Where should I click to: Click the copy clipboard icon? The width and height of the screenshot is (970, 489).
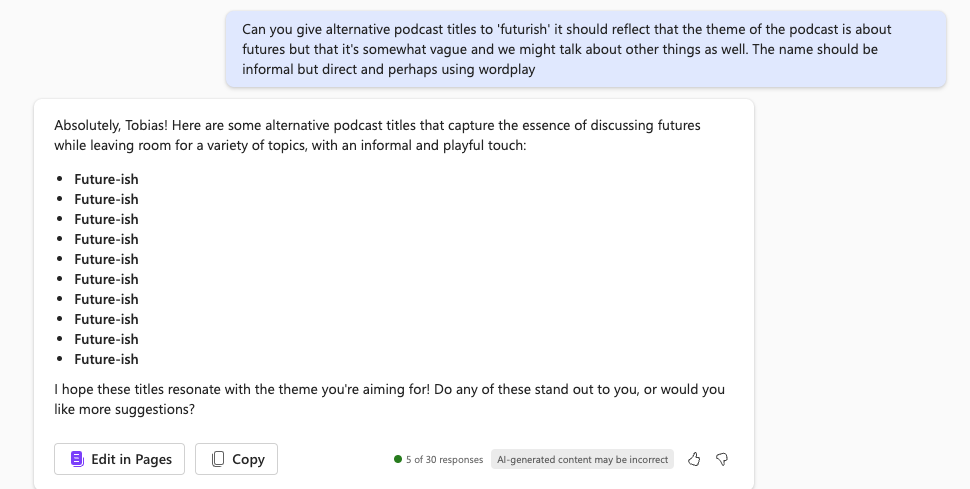[x=217, y=459]
